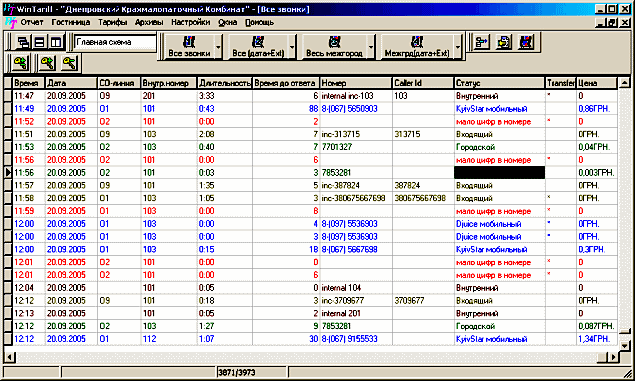Sort by the Дата column header
The height and width of the screenshot is (381, 635).
point(71,83)
